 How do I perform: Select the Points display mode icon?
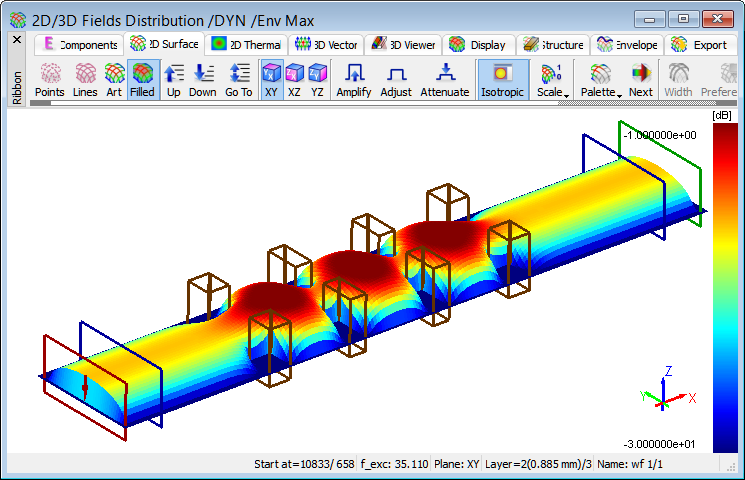49,80
